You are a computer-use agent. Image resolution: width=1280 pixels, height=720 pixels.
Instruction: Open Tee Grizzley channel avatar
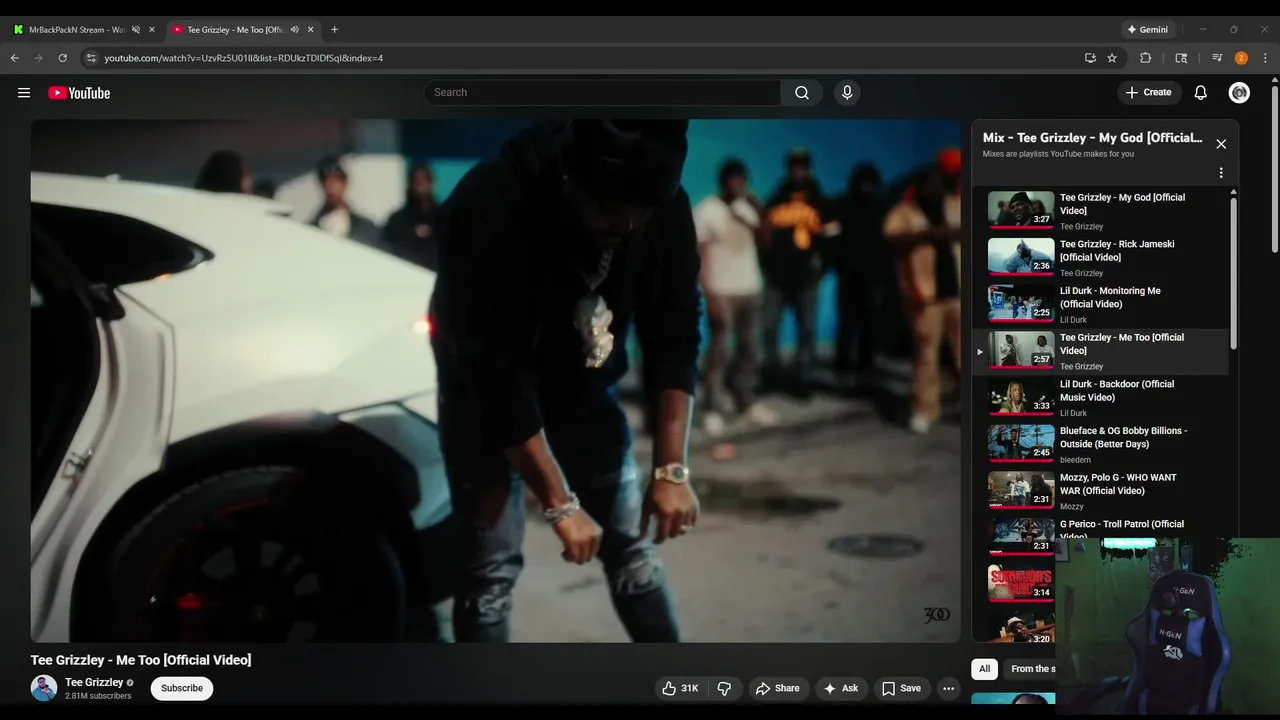tap(44, 688)
